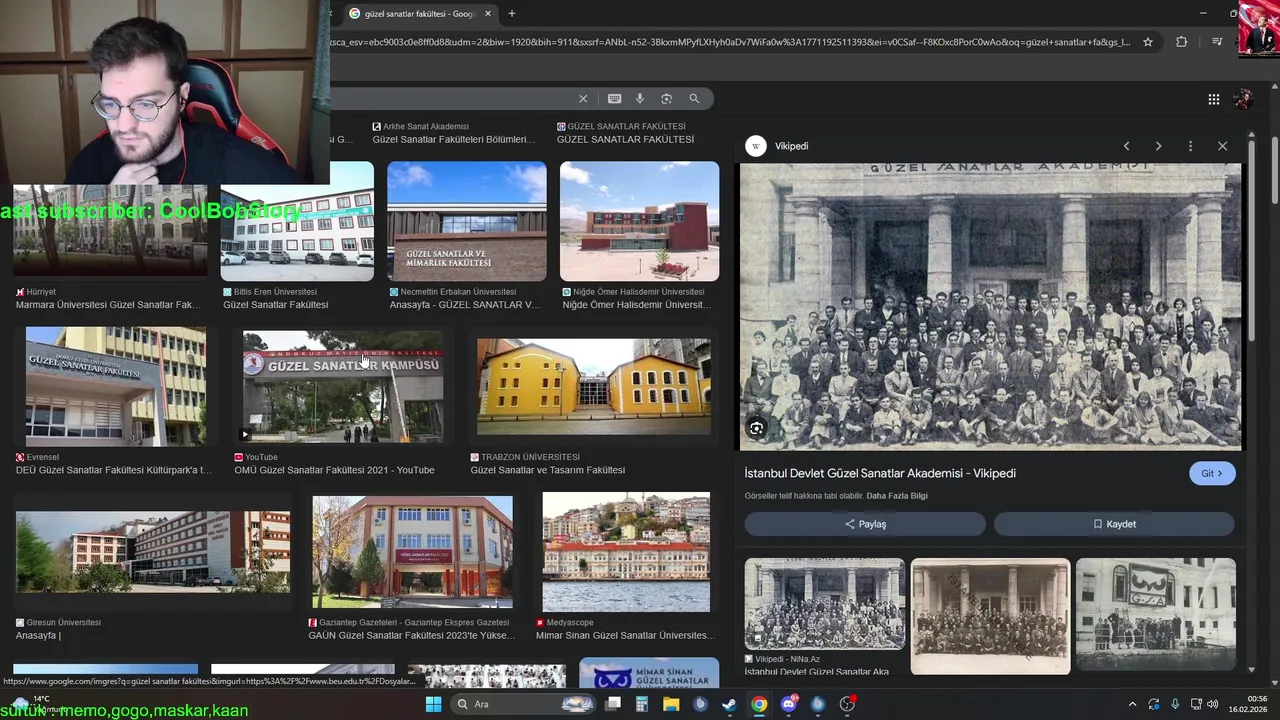Show previous image in preview panel
The image size is (1280, 720).
(1126, 146)
